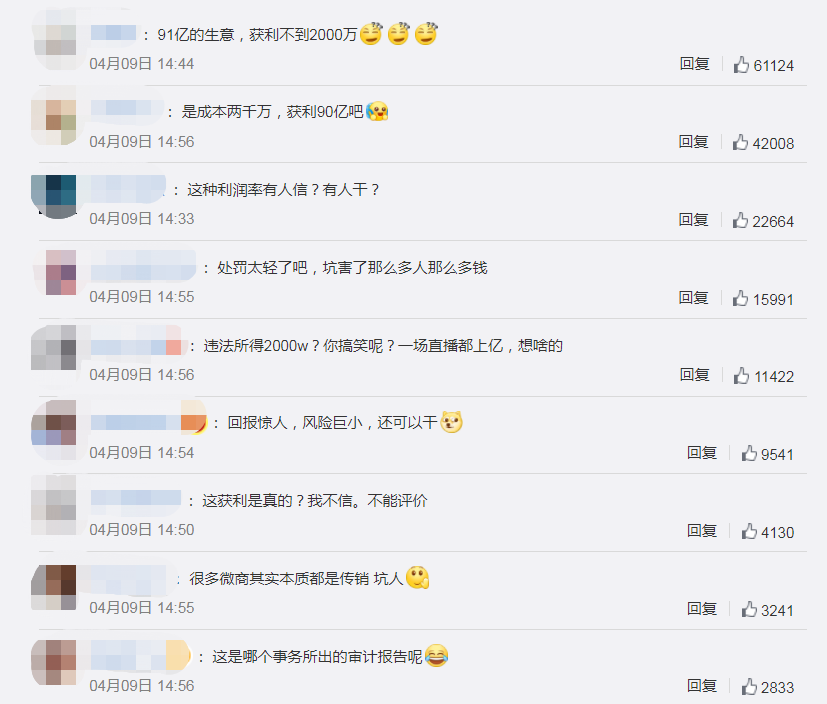Screen dimensions: 827x704
Task: Open avatar of the 91亿的生意 commenter
Action: pos(55,40)
